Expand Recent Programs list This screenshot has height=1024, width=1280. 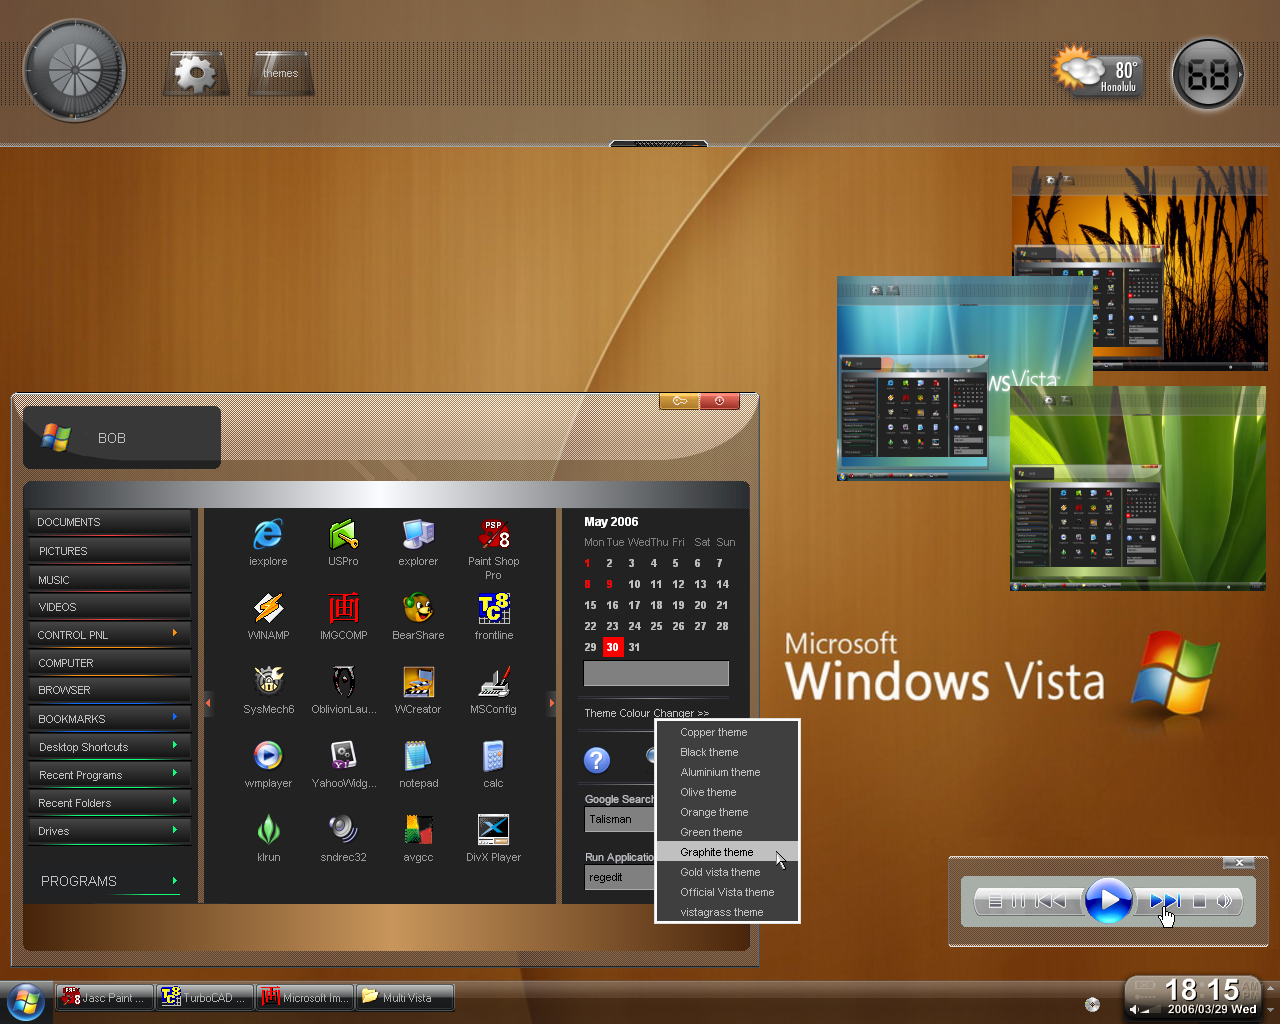coord(109,774)
